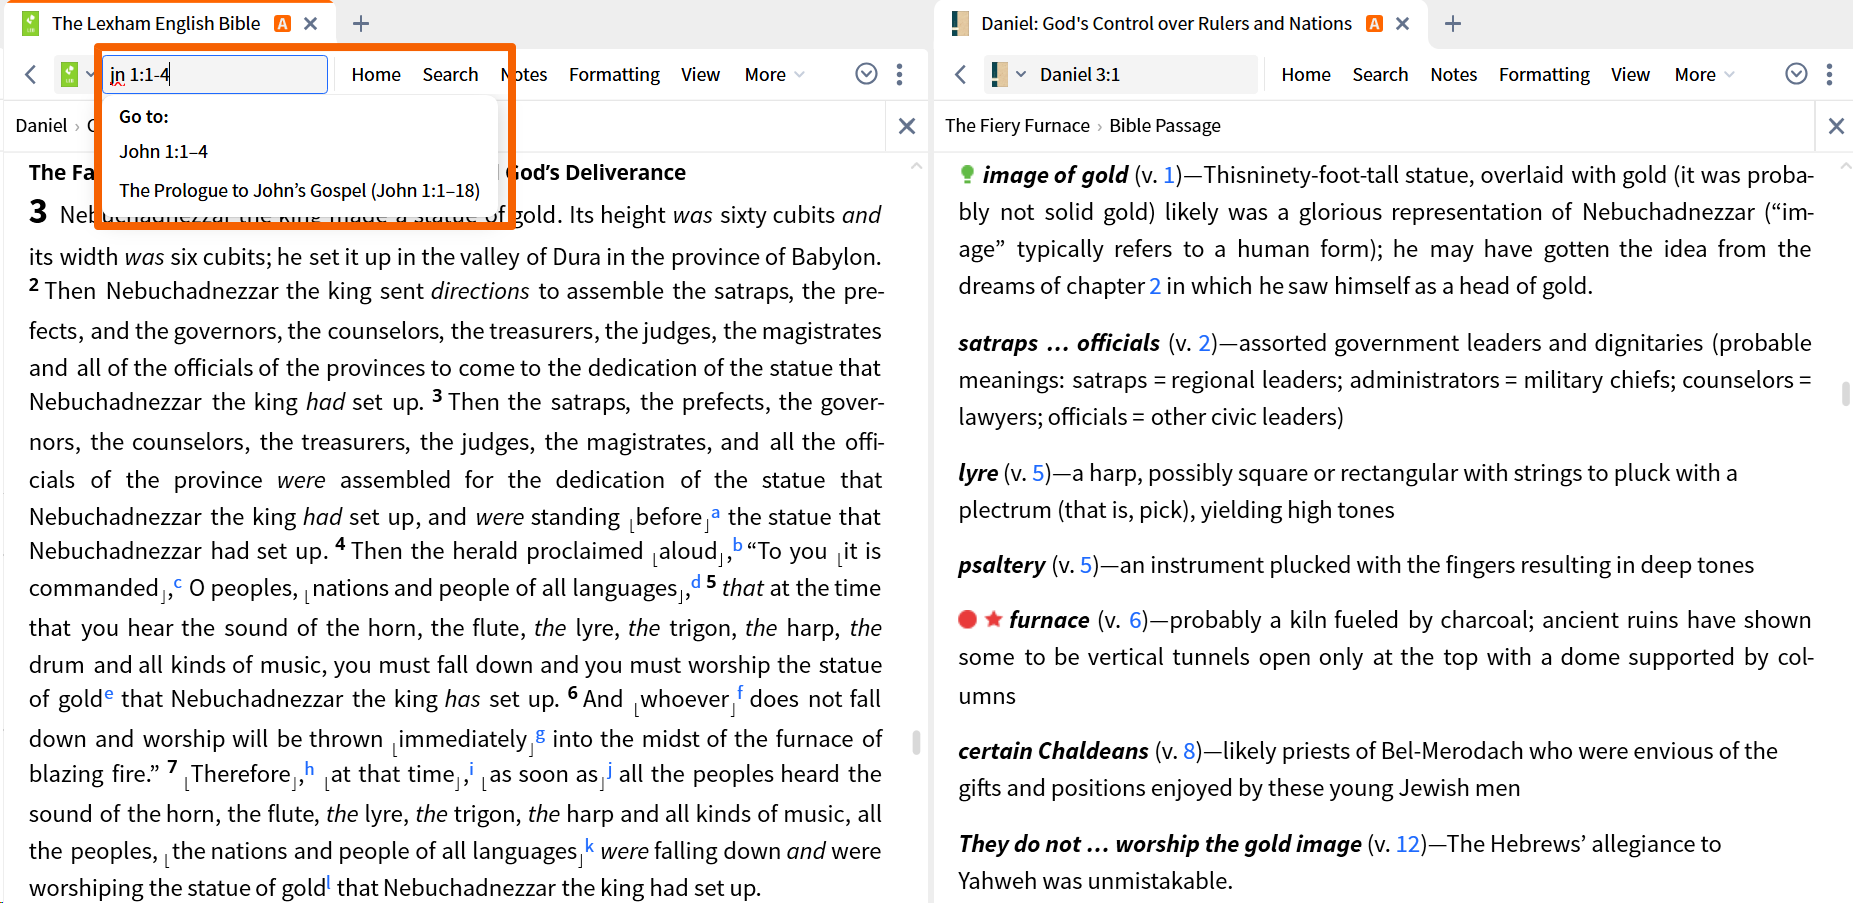Click the "Bible Passage" breadcrumb
This screenshot has height=903, width=1853.
tap(1165, 125)
